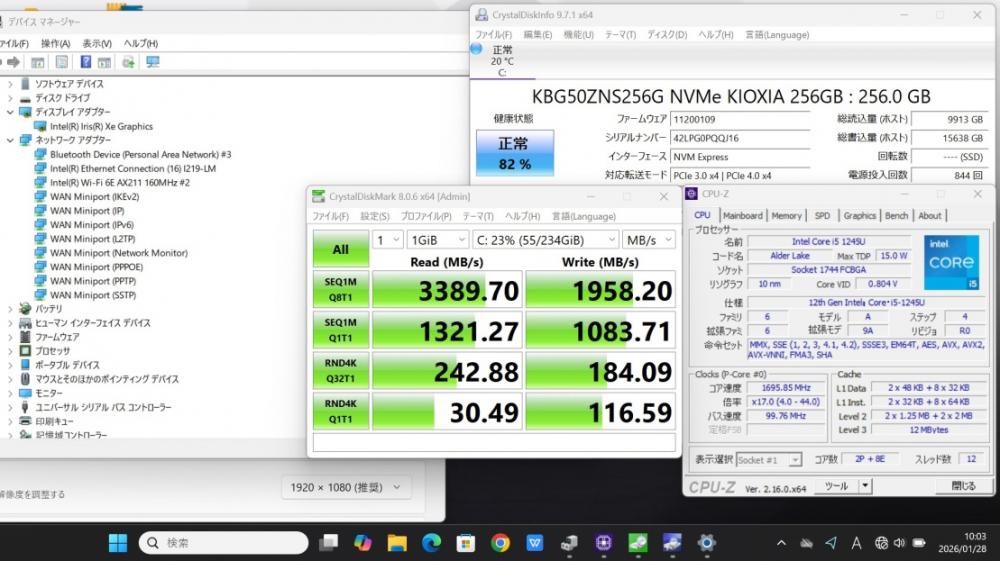Open Microsoft Edge from the taskbar
Screen dimensions: 1000x561
pos(432,543)
